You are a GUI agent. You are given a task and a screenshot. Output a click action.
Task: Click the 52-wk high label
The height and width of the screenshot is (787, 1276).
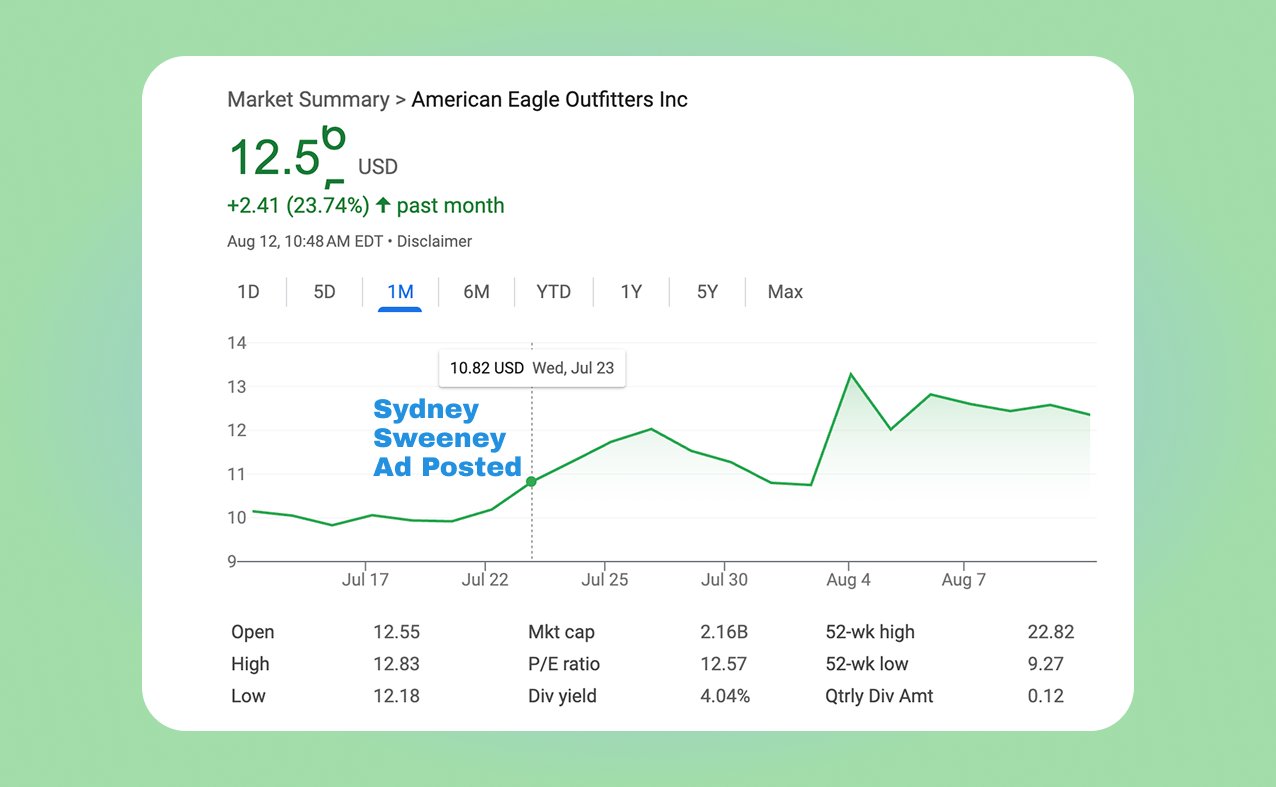pyautogui.click(x=870, y=632)
